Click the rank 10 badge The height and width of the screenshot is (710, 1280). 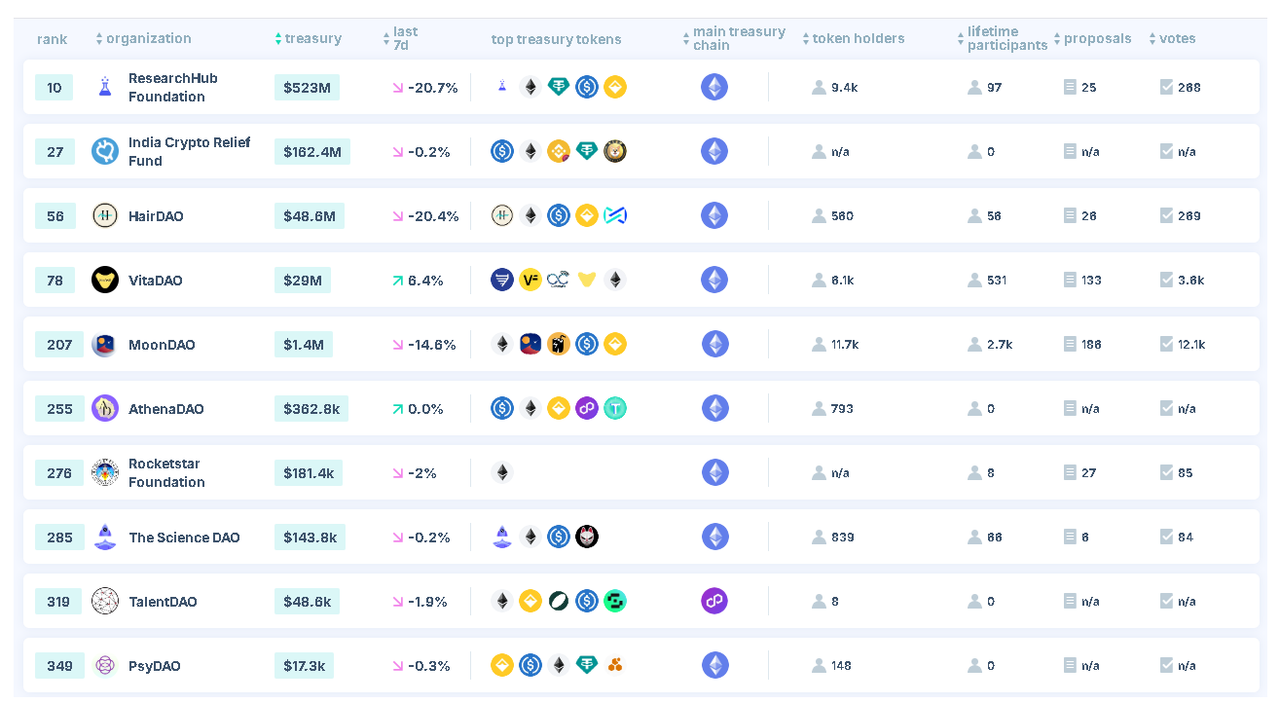coord(54,87)
